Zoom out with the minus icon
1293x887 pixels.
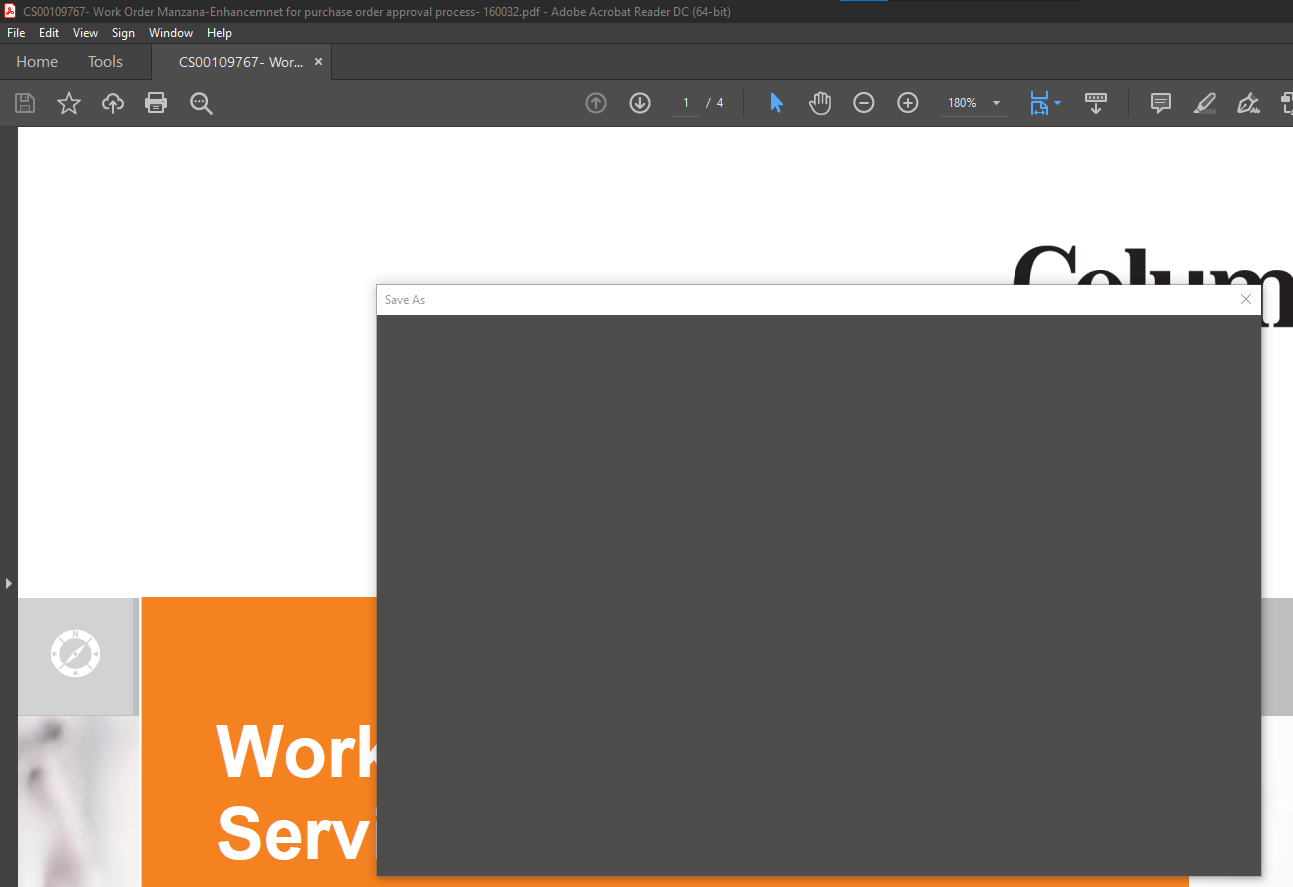[x=864, y=103]
